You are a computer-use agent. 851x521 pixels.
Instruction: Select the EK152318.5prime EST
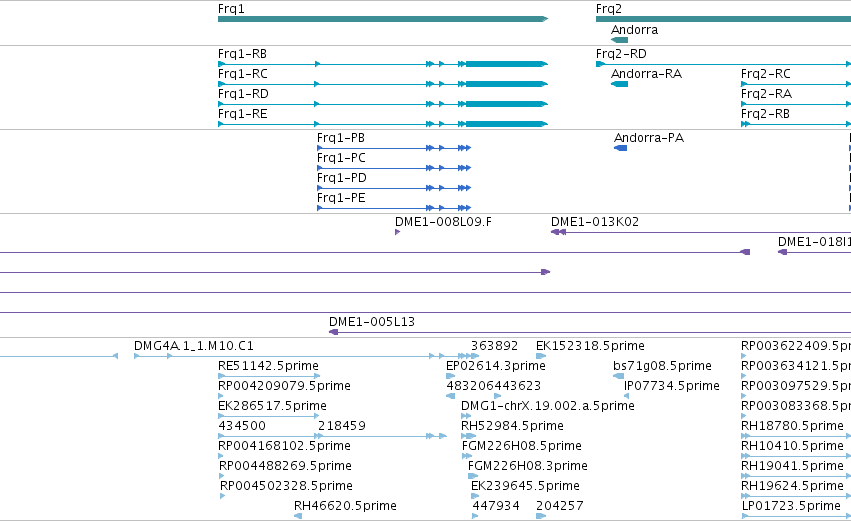point(541,357)
